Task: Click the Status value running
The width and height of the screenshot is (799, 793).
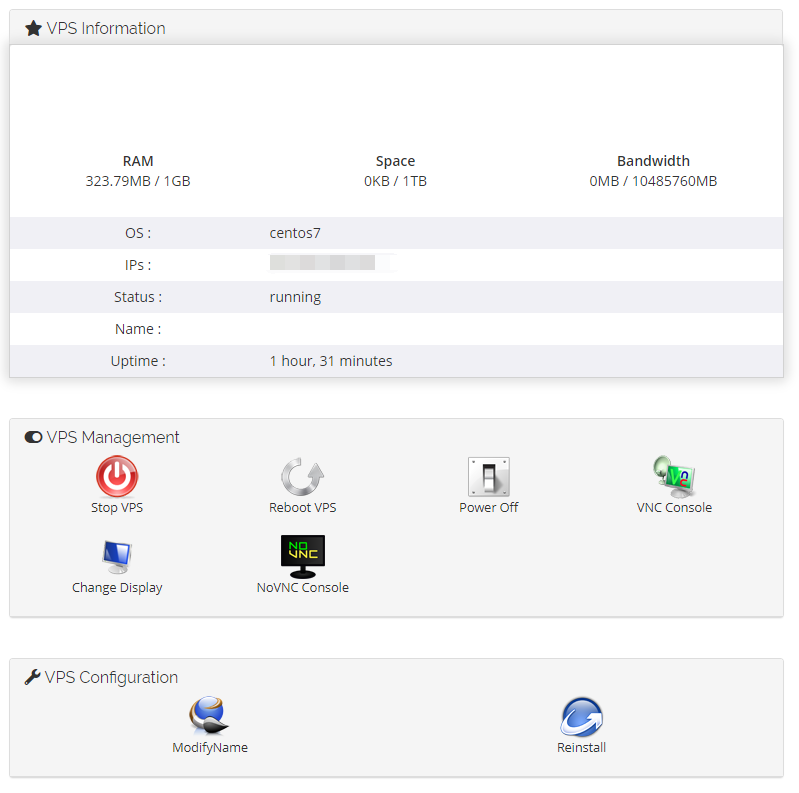Action: [295, 298]
